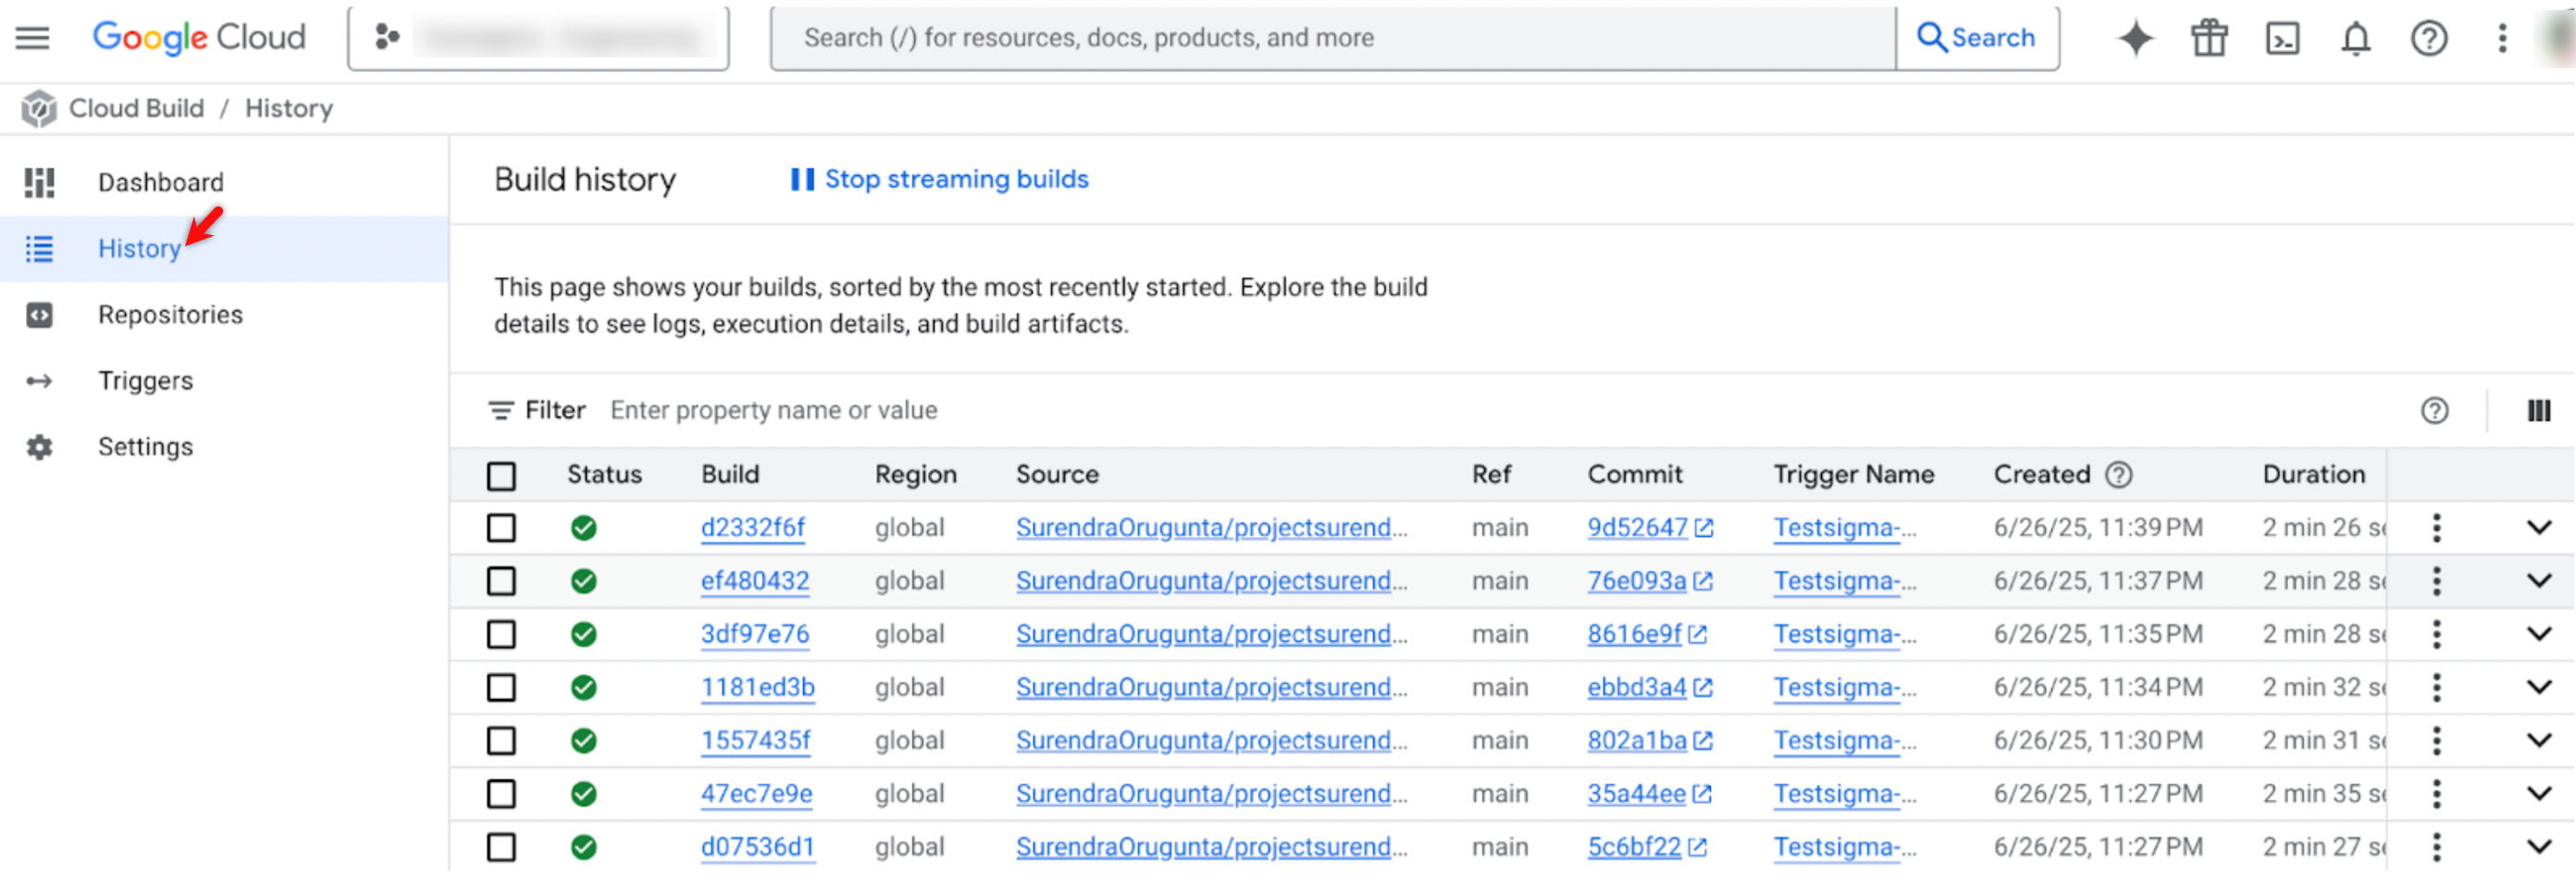The width and height of the screenshot is (2576, 885).
Task: Open actions menu for build 47ec7e9e
Action: (2436, 794)
